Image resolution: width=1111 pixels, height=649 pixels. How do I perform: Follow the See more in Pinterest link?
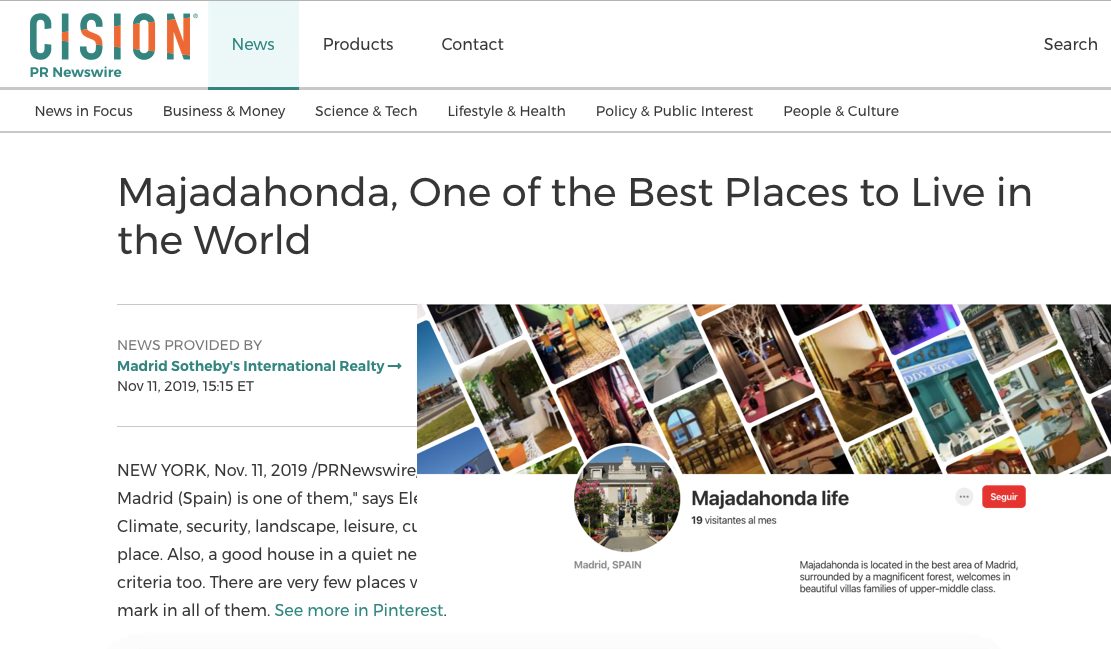pos(359,610)
